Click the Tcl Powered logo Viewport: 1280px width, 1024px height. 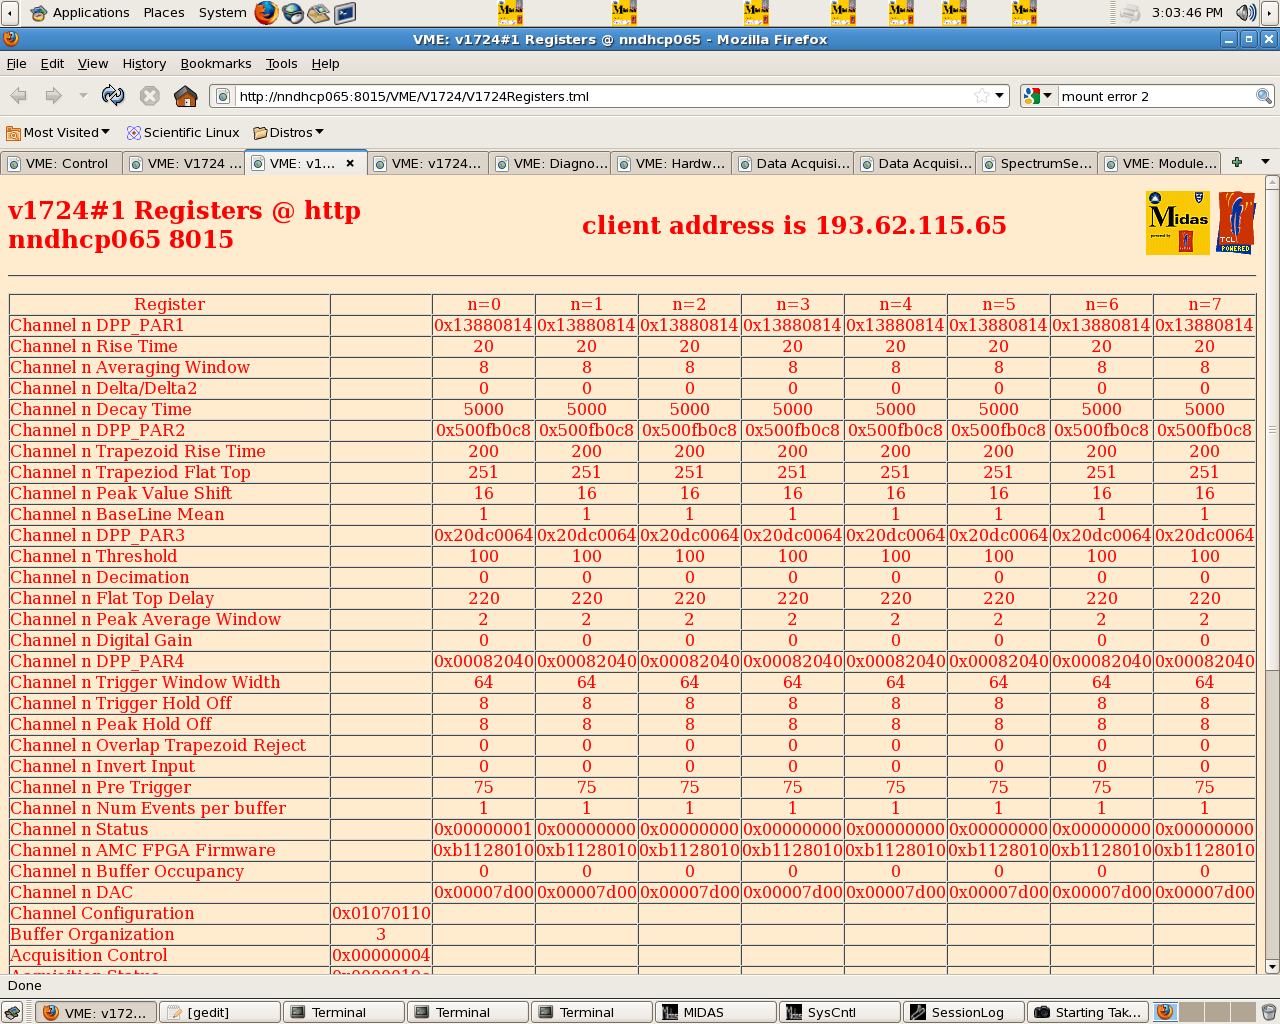[x=1235, y=223]
